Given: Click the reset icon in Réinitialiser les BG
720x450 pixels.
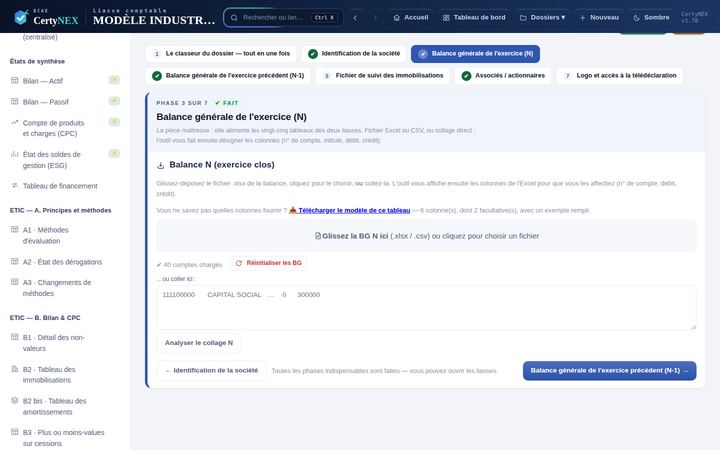Looking at the screenshot, I should 238,263.
